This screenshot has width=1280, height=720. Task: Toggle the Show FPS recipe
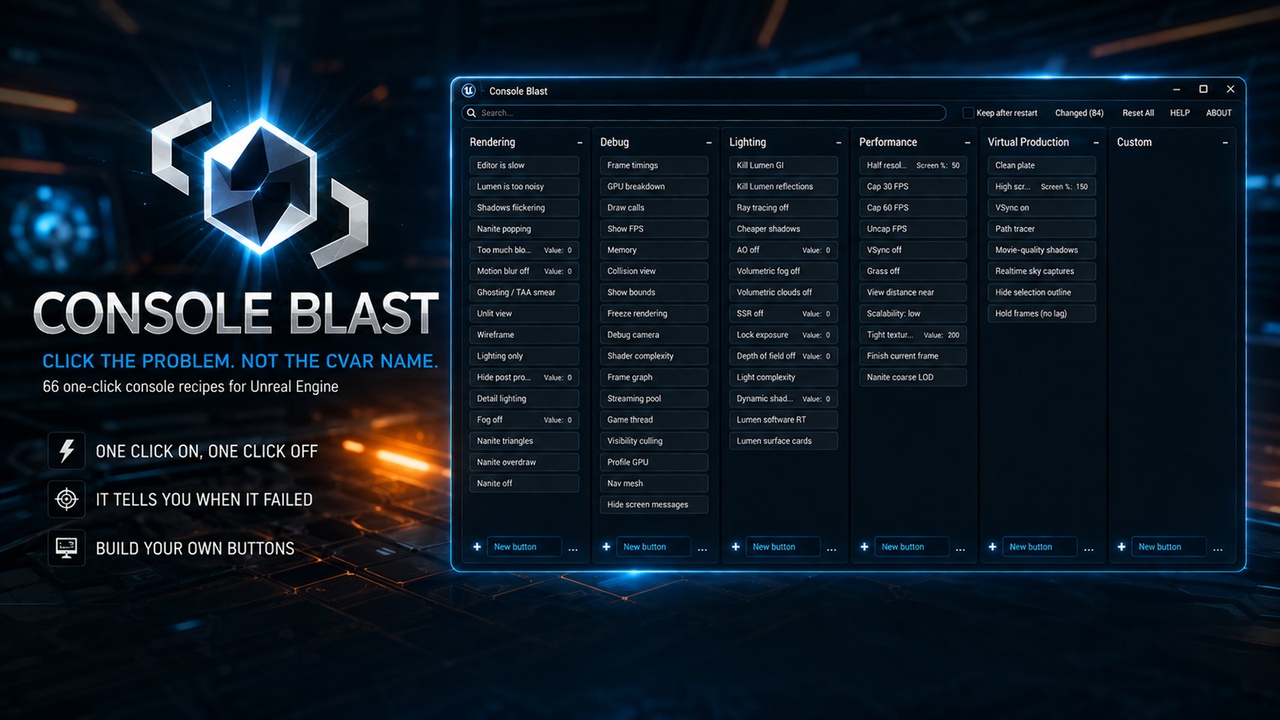pos(654,229)
